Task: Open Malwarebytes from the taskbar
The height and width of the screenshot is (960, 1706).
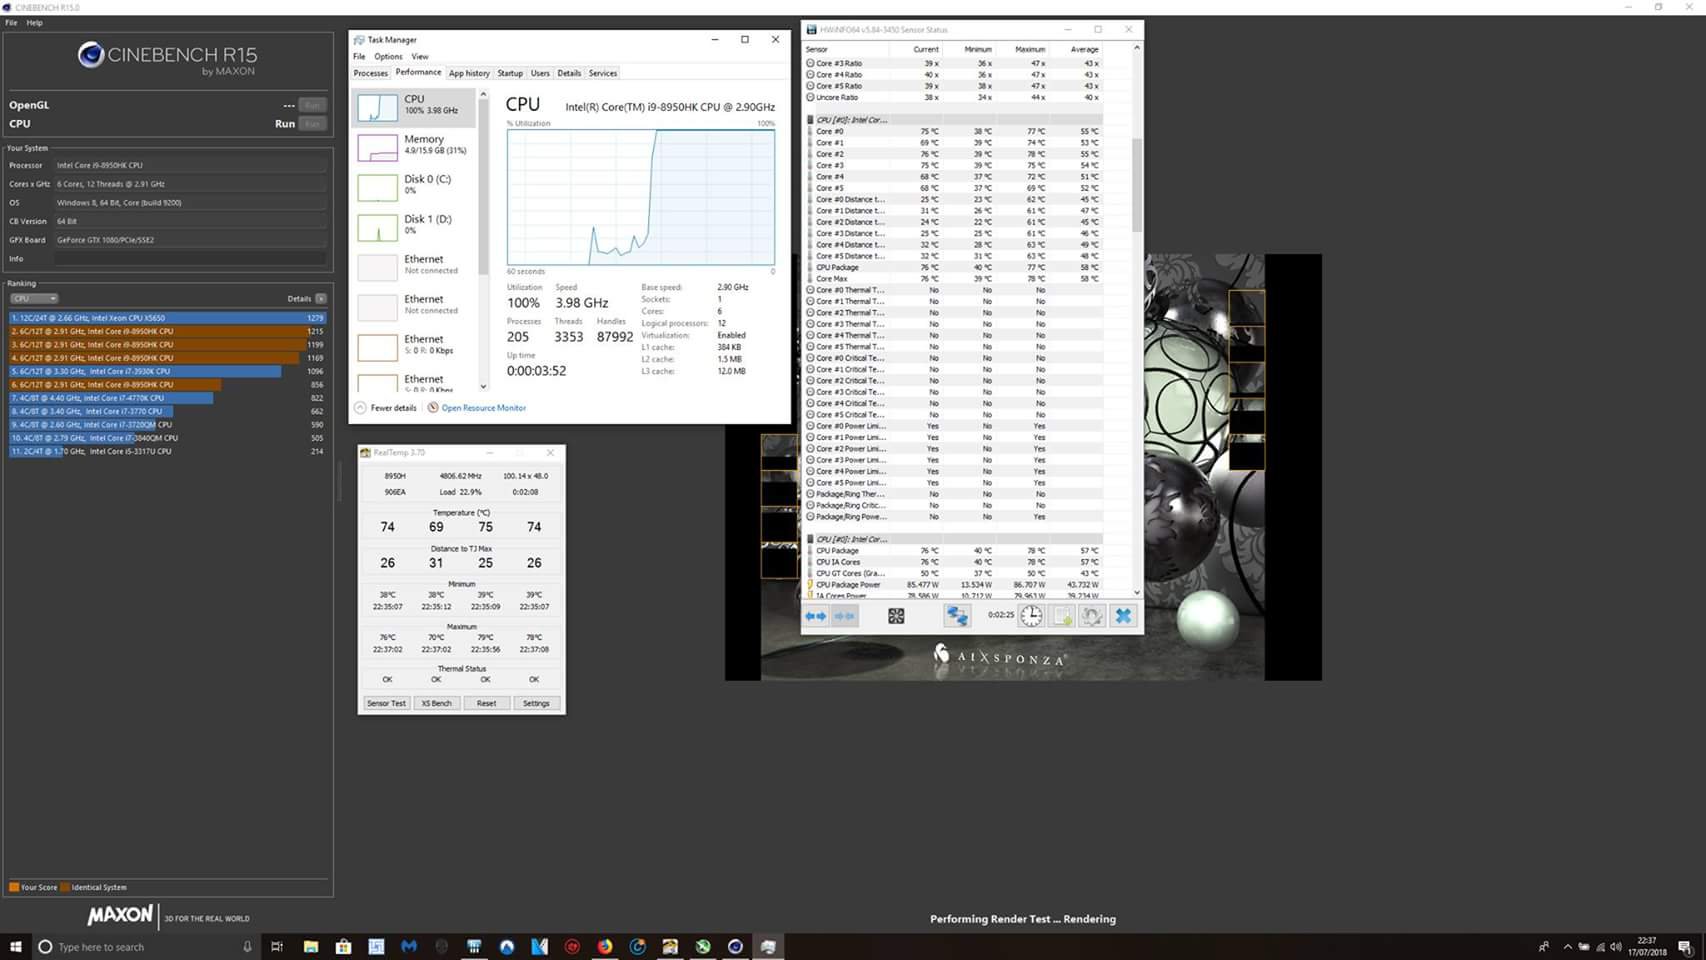Action: (x=409, y=947)
